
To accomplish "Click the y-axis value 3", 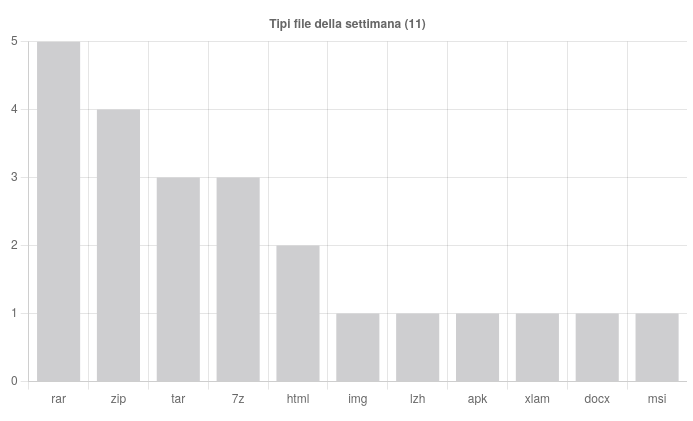I will click(14, 177).
